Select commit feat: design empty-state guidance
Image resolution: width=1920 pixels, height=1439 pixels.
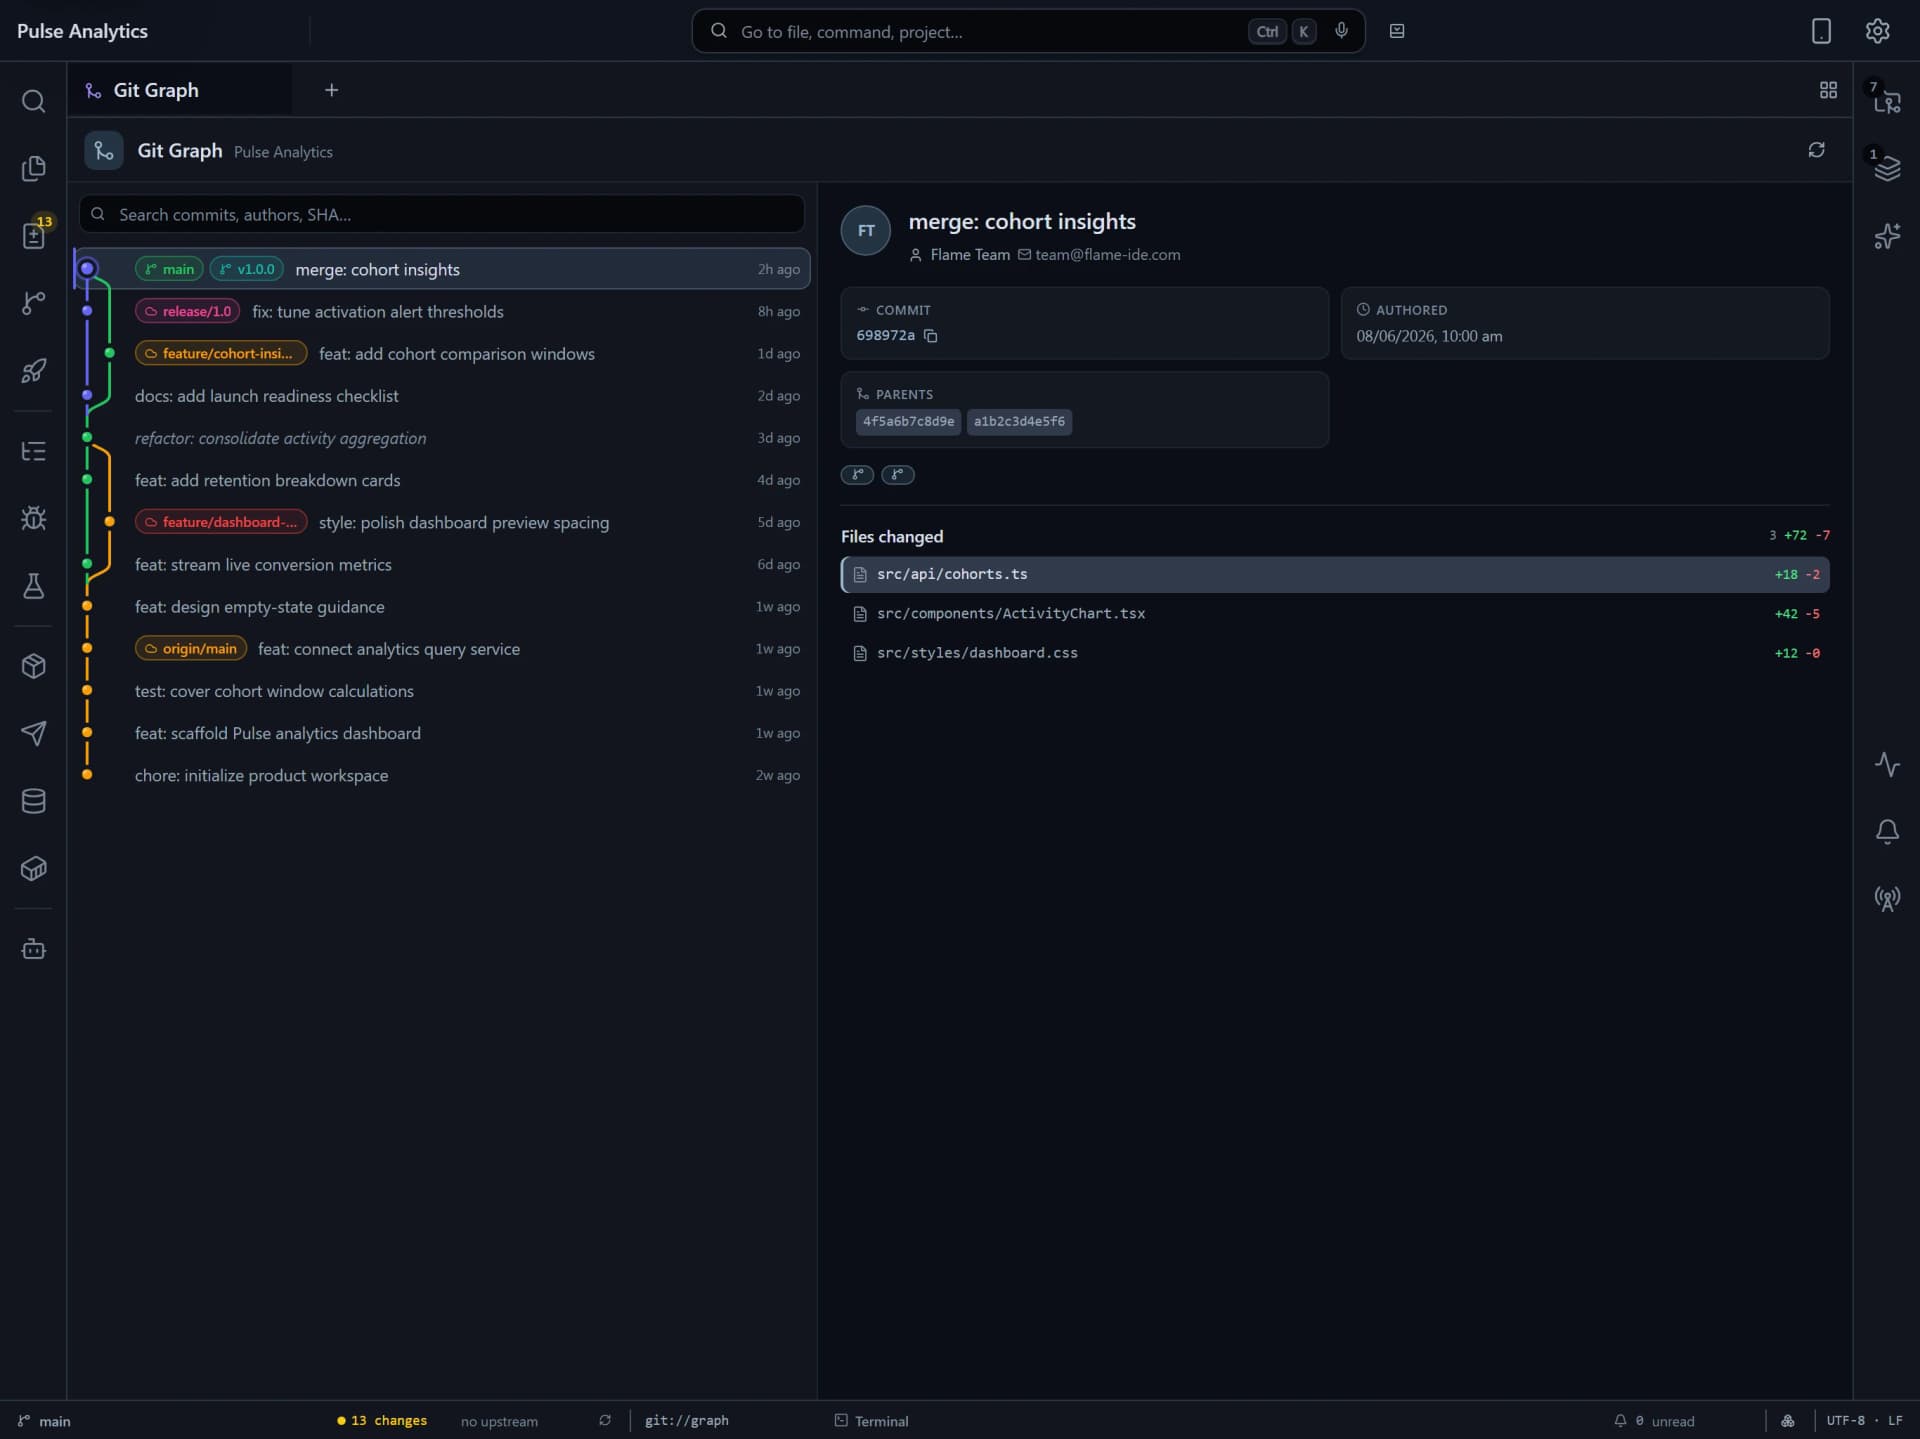click(442, 607)
